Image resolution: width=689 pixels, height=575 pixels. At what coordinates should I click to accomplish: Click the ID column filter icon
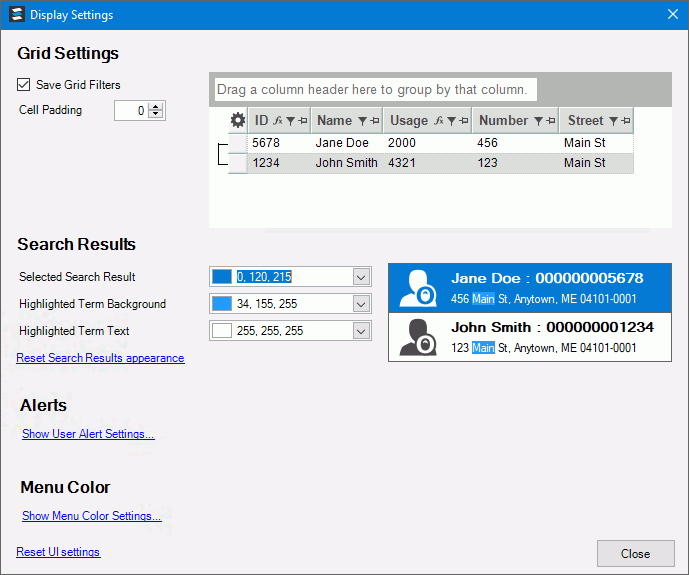click(x=290, y=121)
